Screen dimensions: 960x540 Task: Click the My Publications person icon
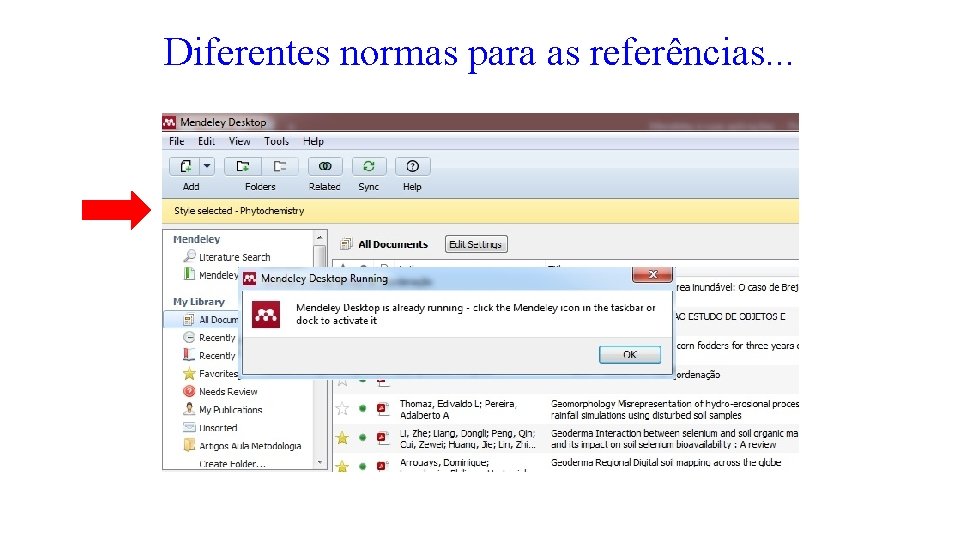(189, 409)
